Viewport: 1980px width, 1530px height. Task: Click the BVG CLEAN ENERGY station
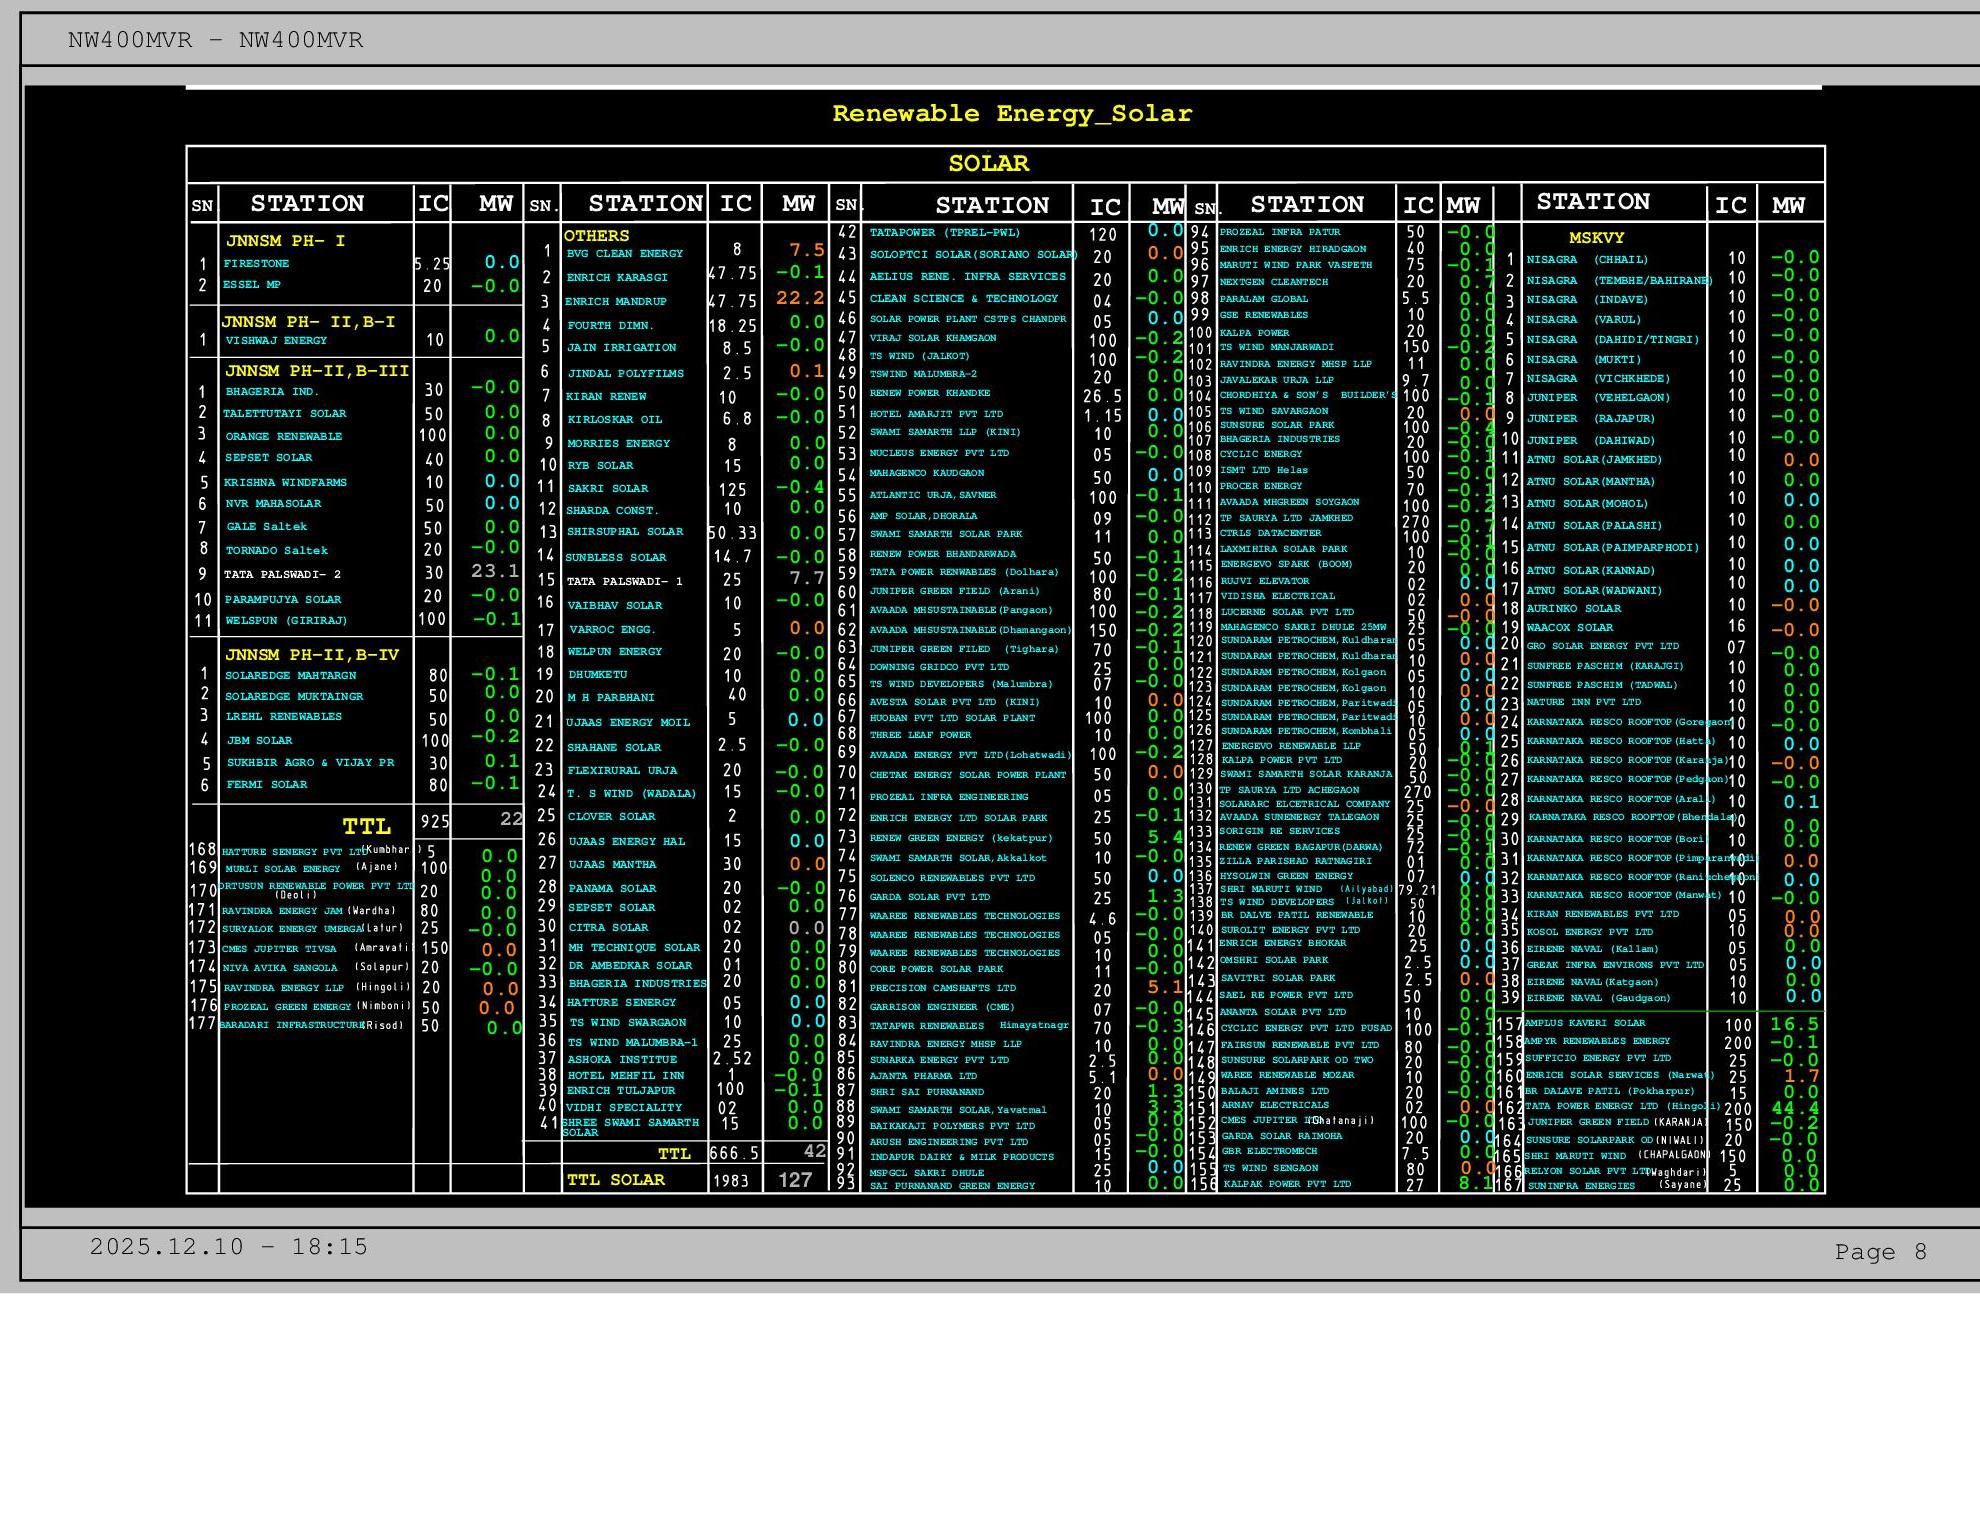tap(624, 254)
